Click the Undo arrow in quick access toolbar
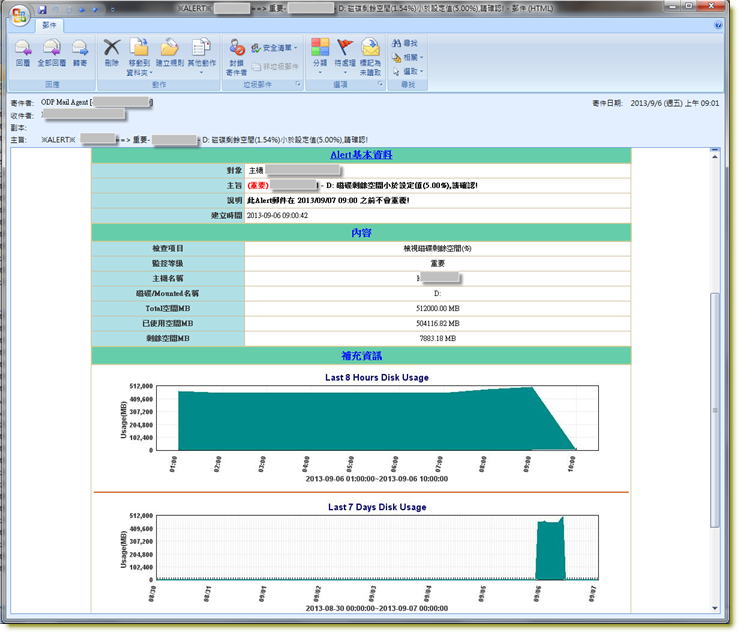Image resolution: width=739 pixels, height=633 pixels. click(x=56, y=9)
